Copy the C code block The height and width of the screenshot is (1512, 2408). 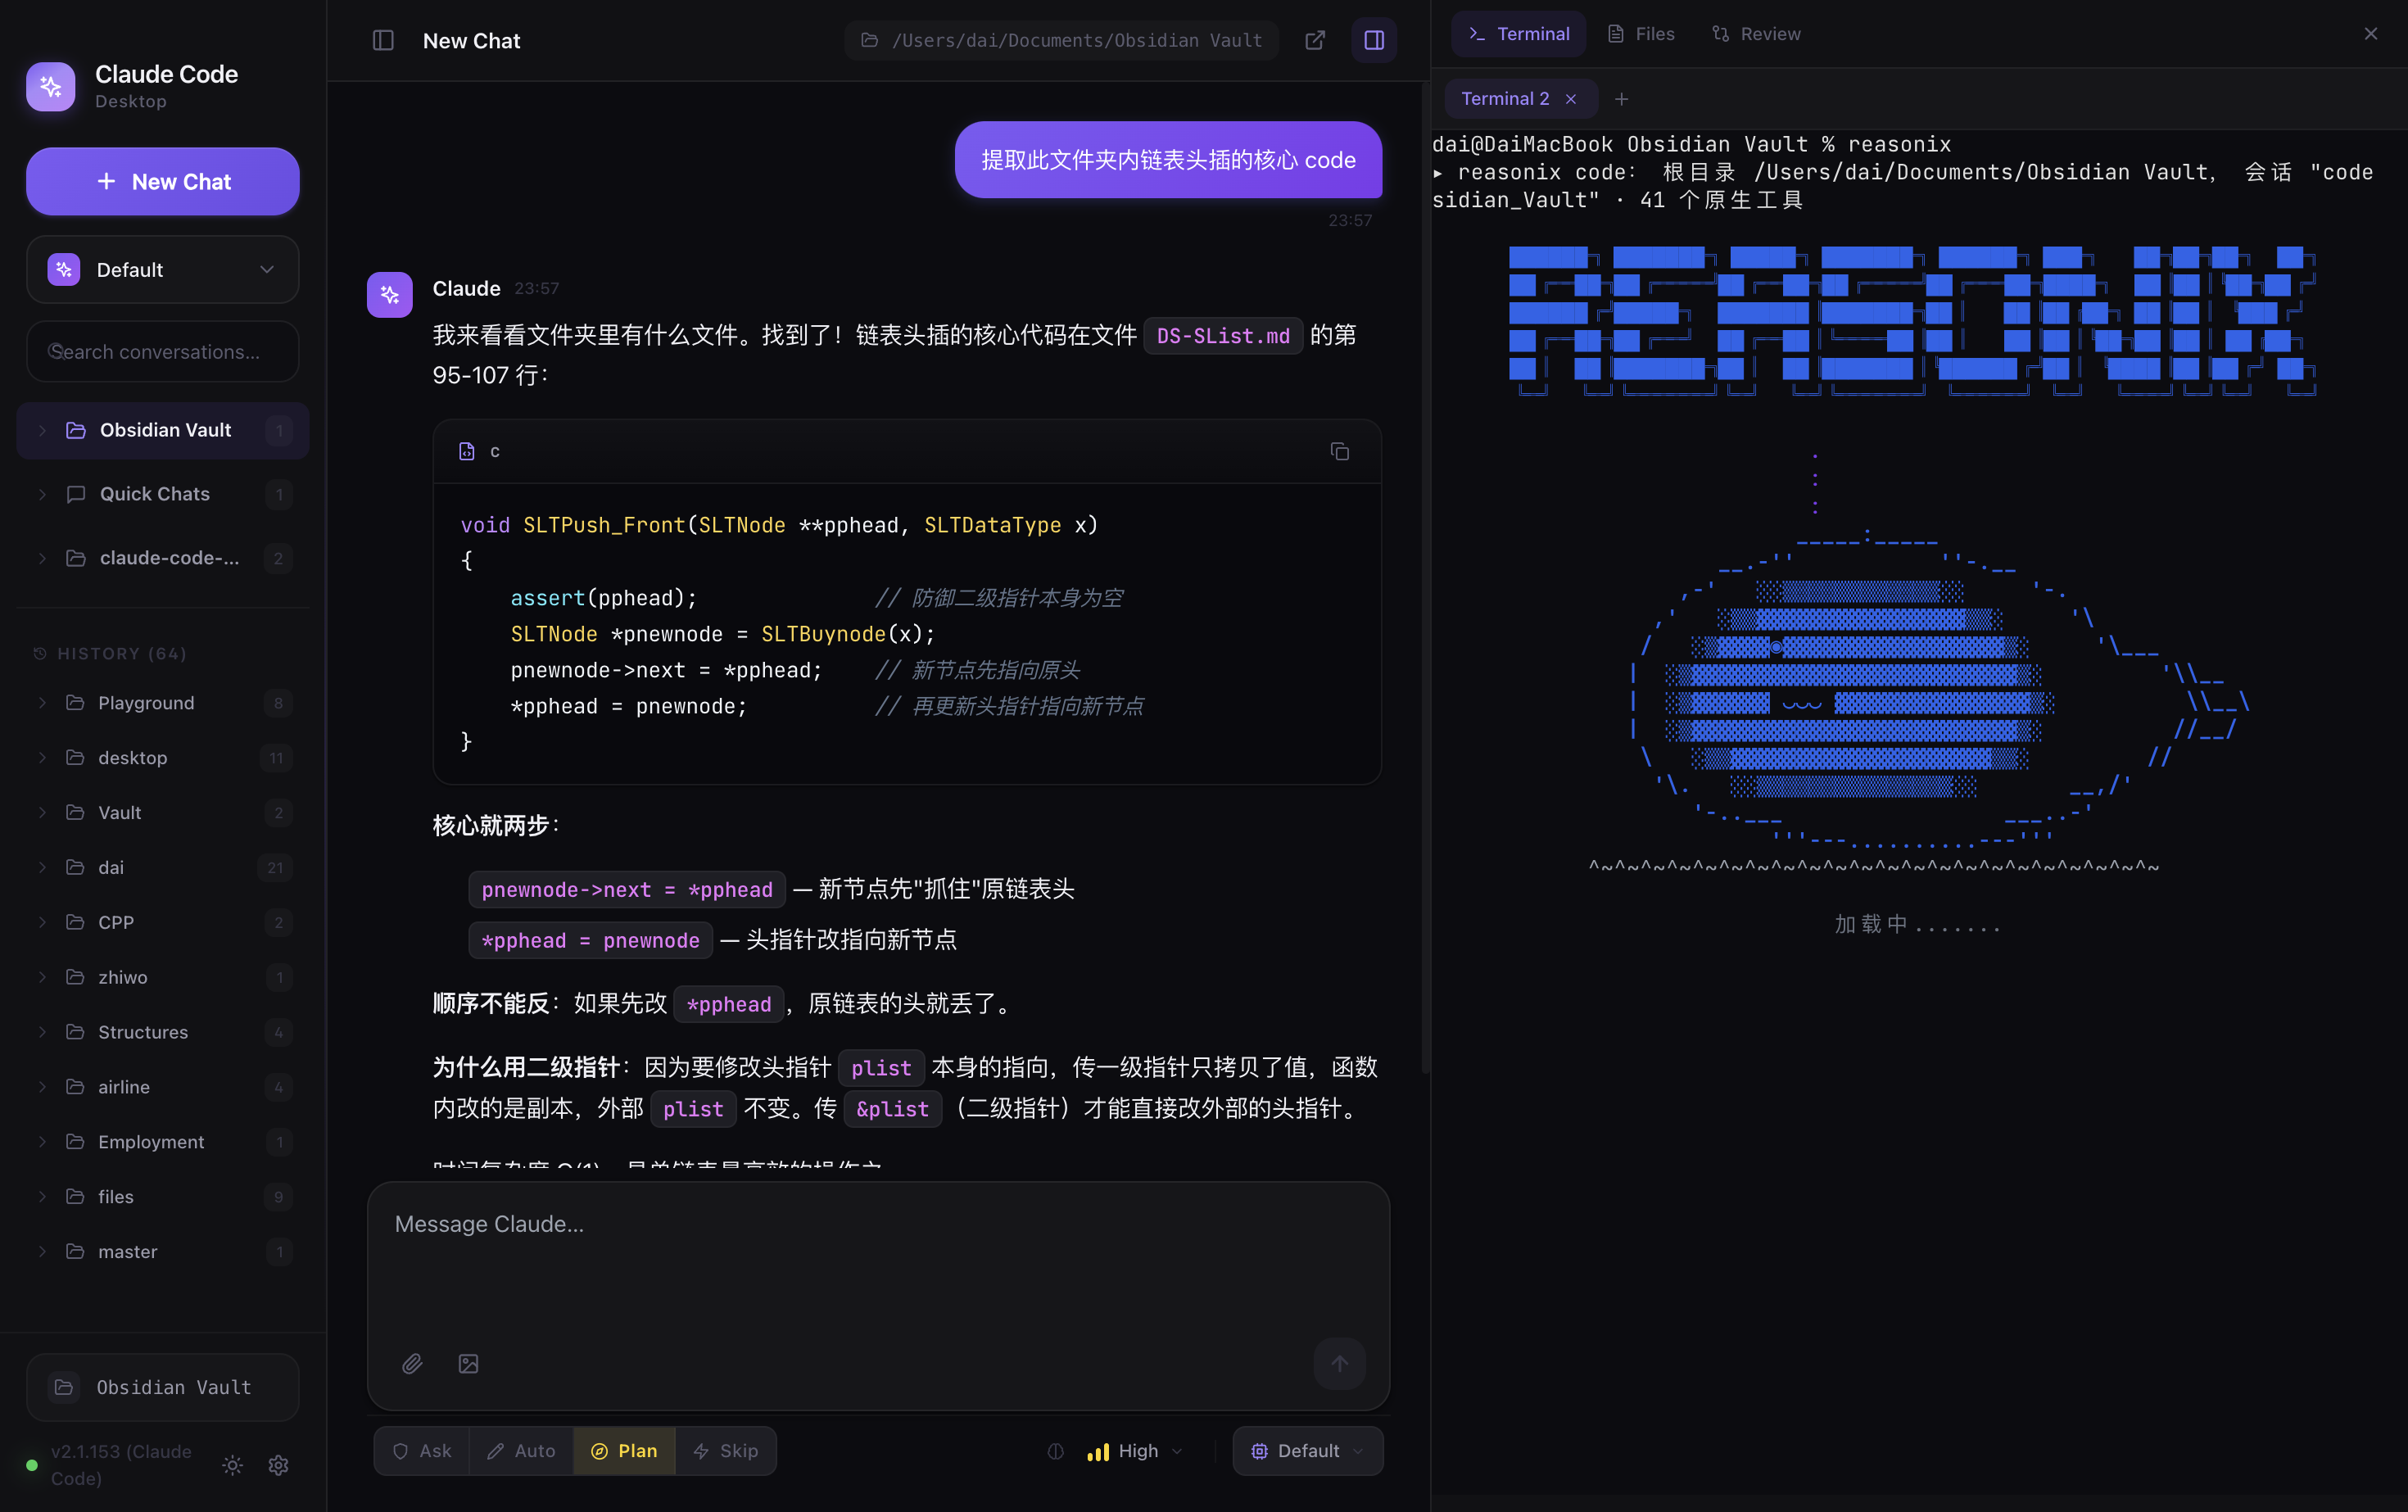click(x=1340, y=452)
